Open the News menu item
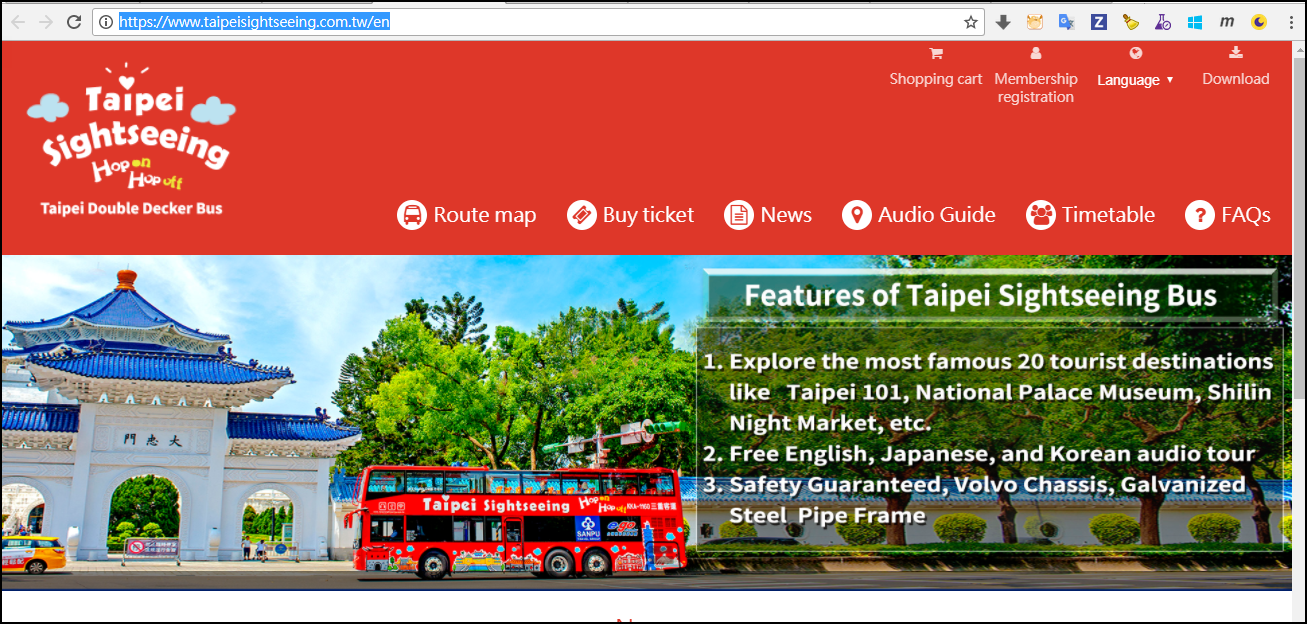 (768, 215)
